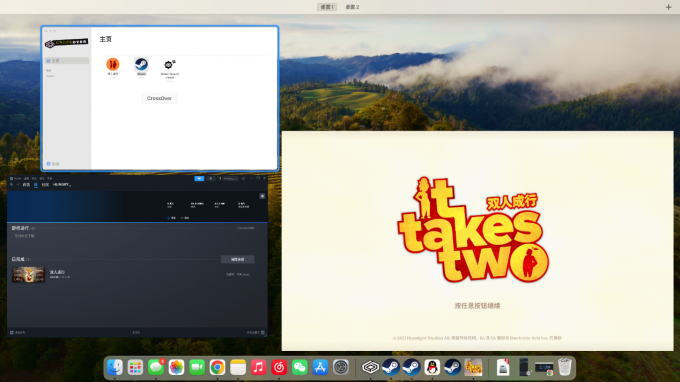Open the Trash in the dock
This screenshot has width=680, height=382.
click(x=564, y=367)
